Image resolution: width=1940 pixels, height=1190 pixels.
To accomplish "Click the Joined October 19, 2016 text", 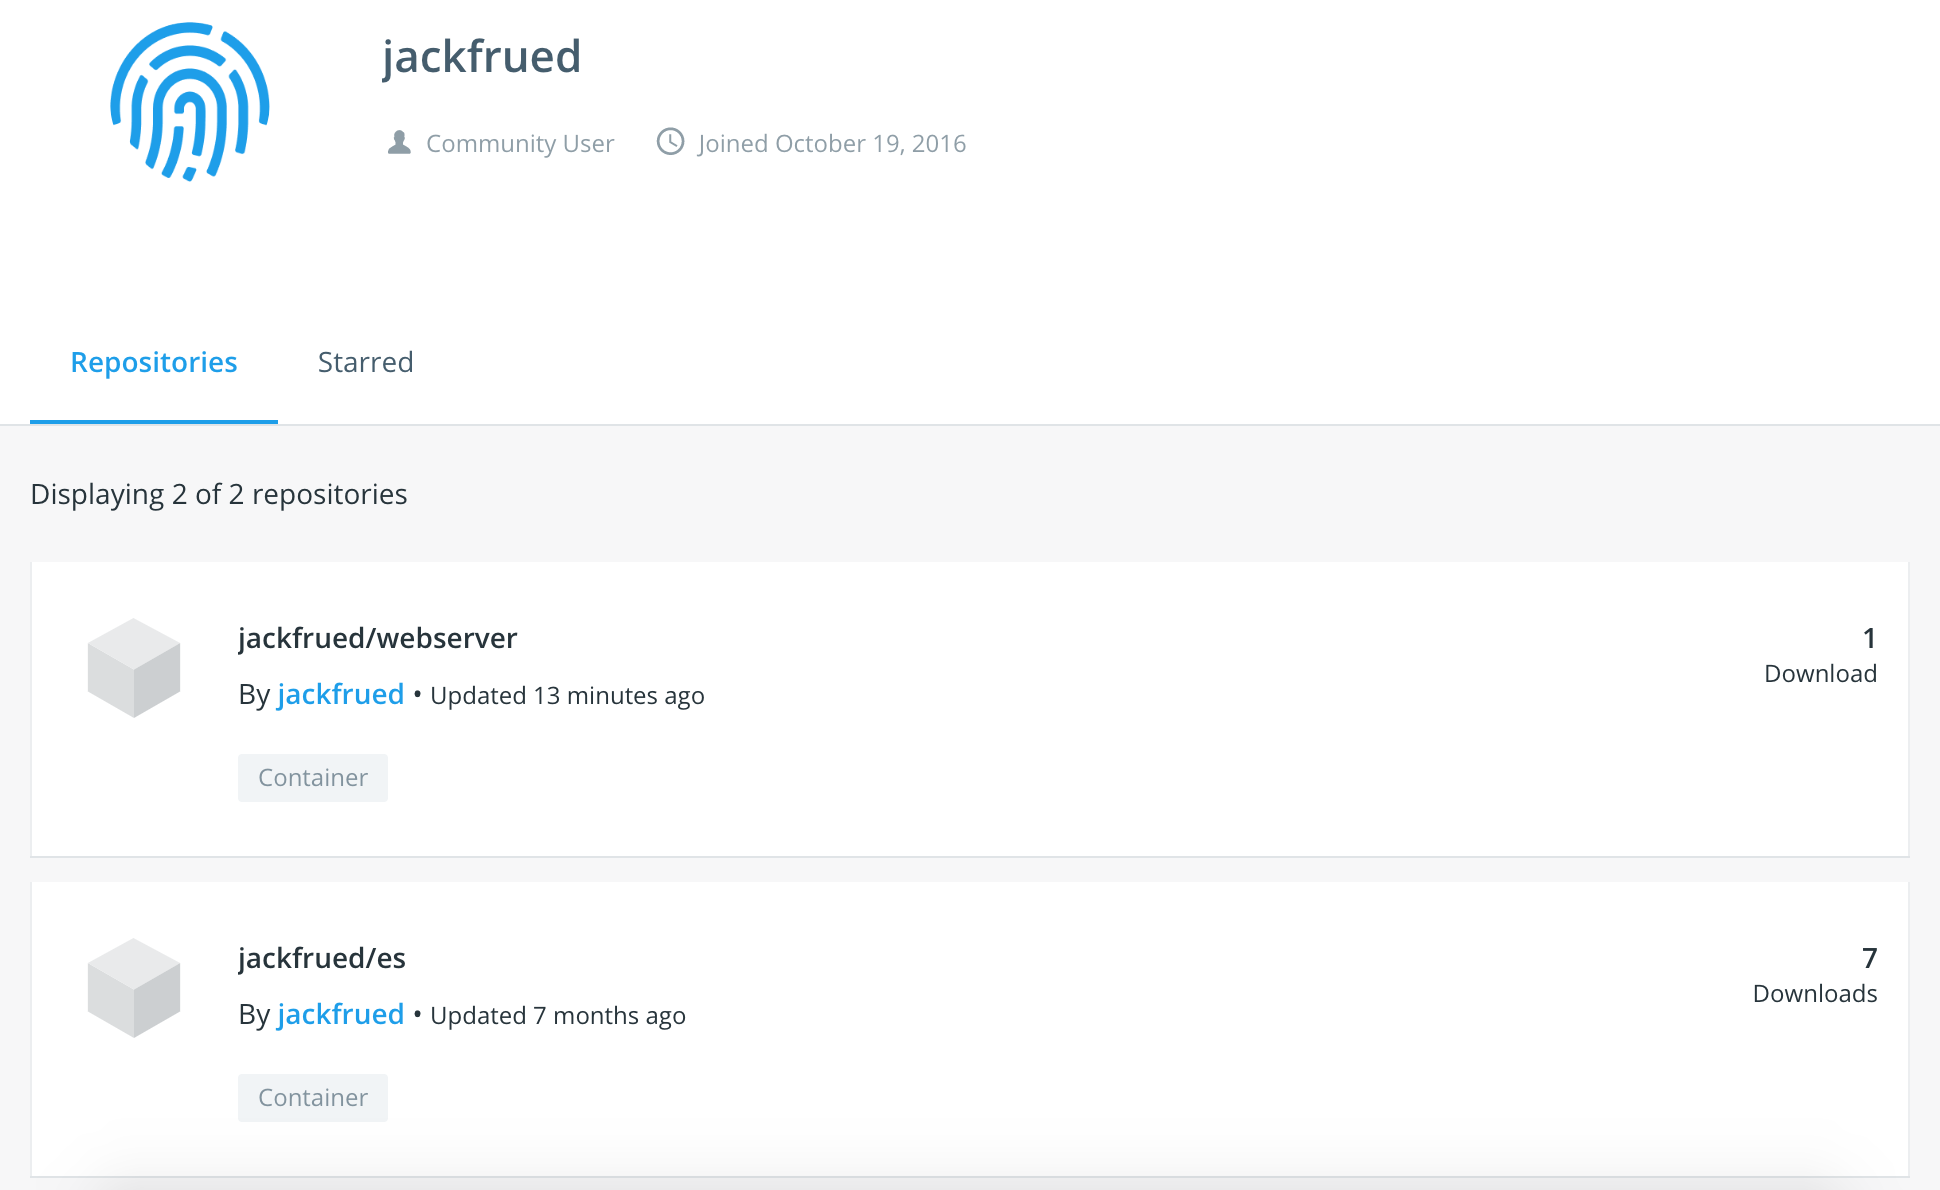I will (832, 144).
